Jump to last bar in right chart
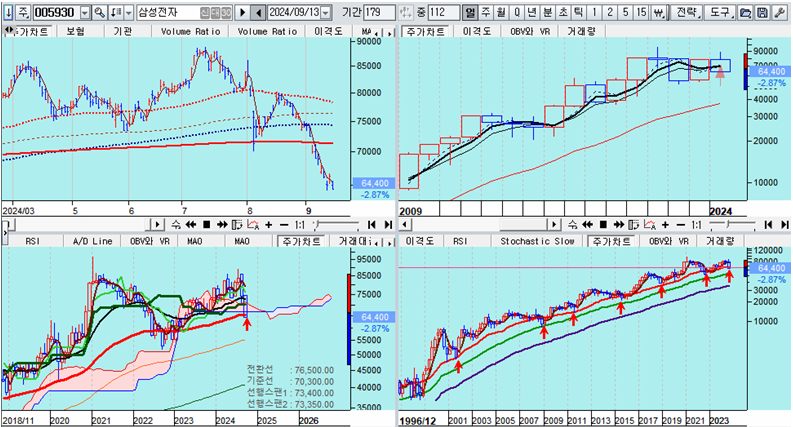The width and height of the screenshot is (793, 427). click(784, 225)
